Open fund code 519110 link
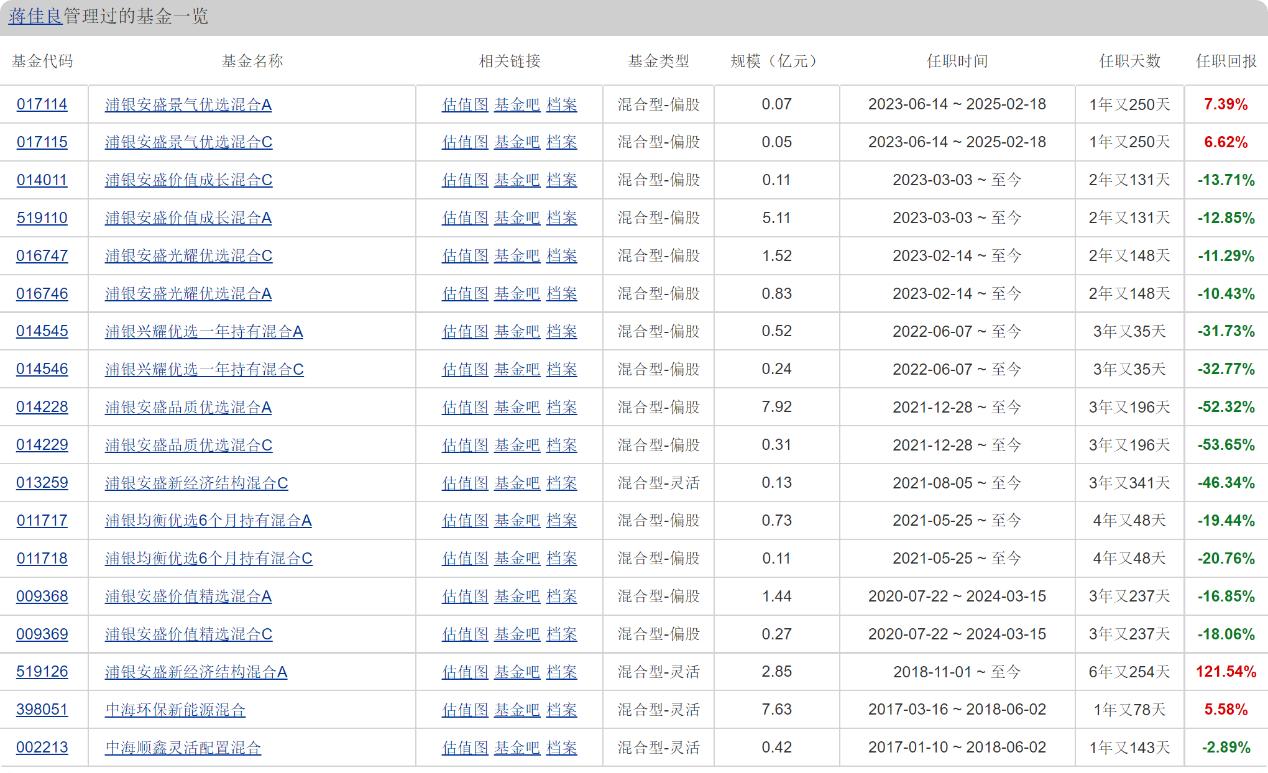This screenshot has width=1268, height=773. (42, 218)
